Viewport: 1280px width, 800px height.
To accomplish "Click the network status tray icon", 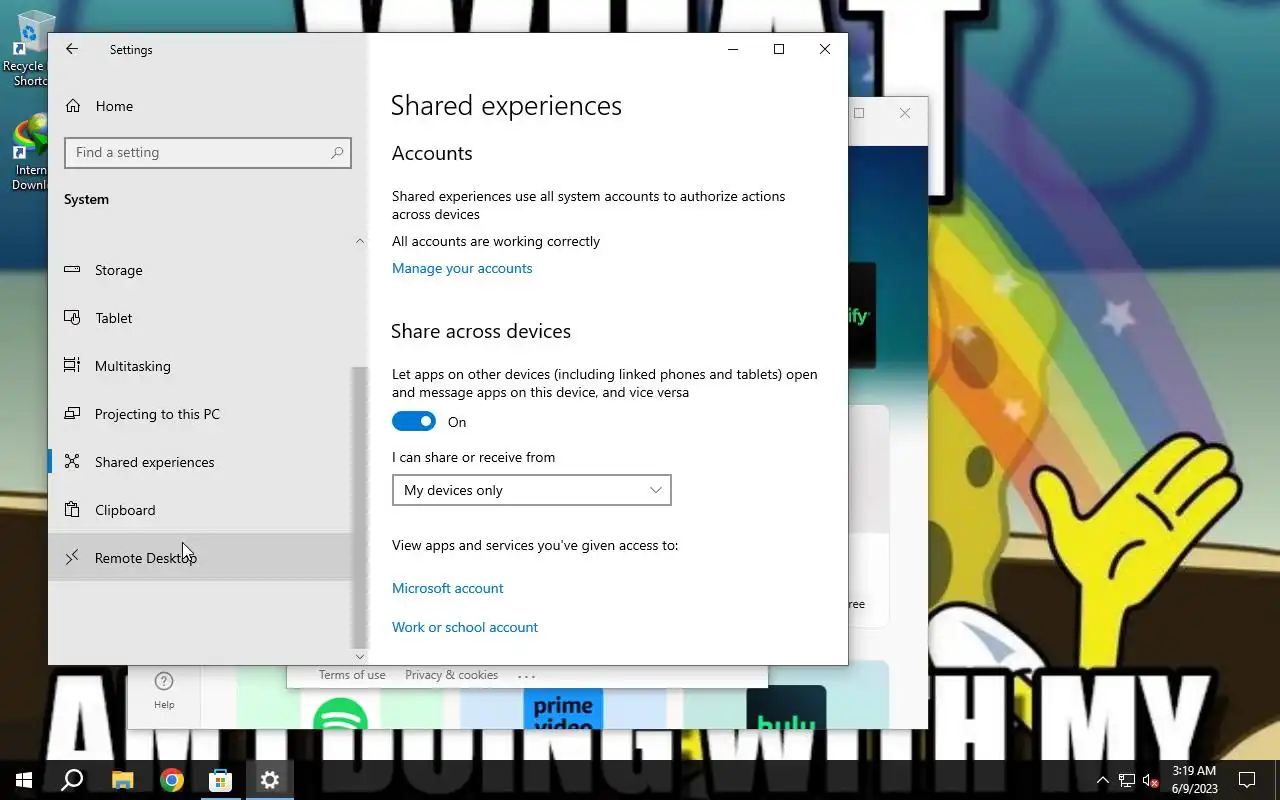I will (x=1127, y=780).
